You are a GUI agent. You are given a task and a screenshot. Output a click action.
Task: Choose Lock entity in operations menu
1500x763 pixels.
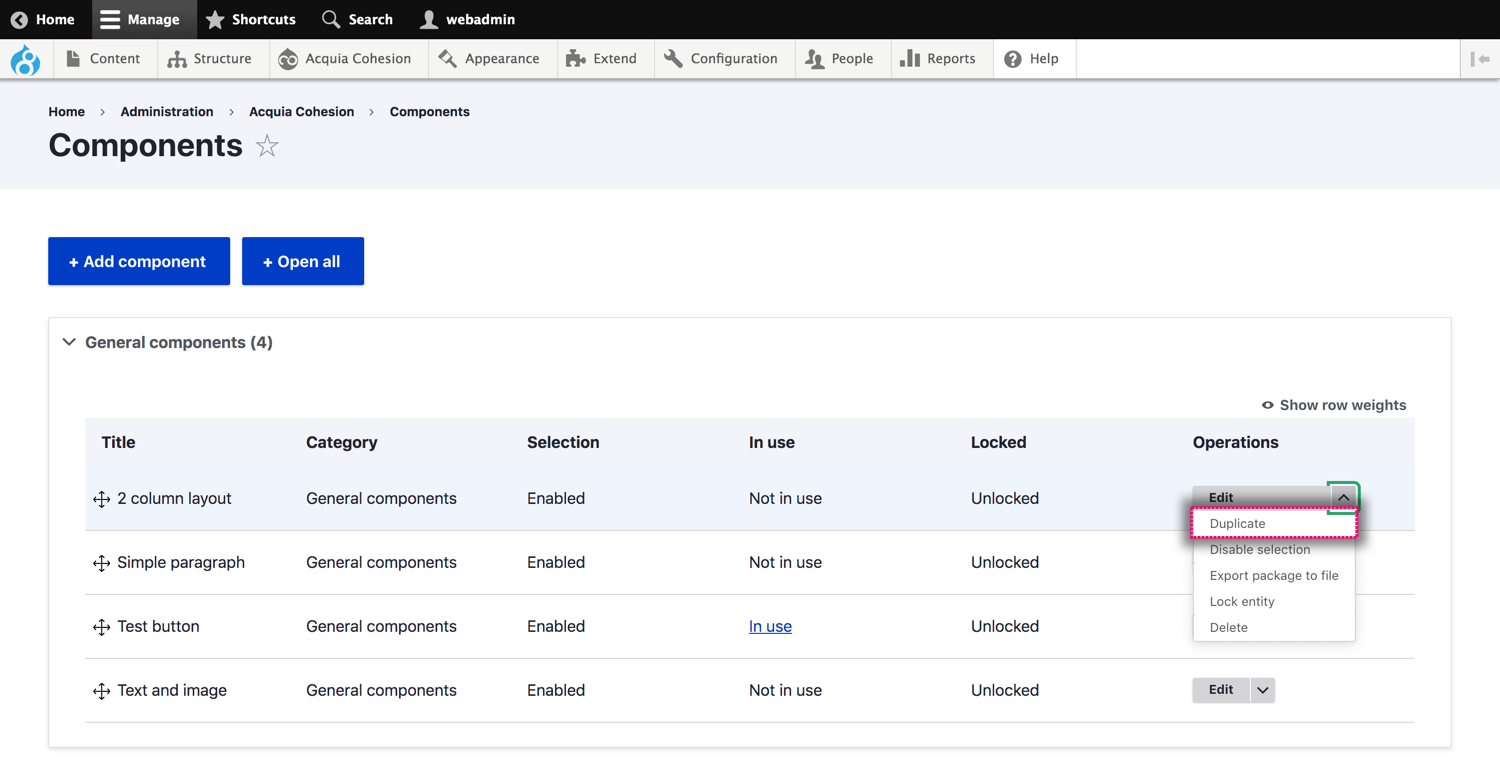(x=1273, y=602)
